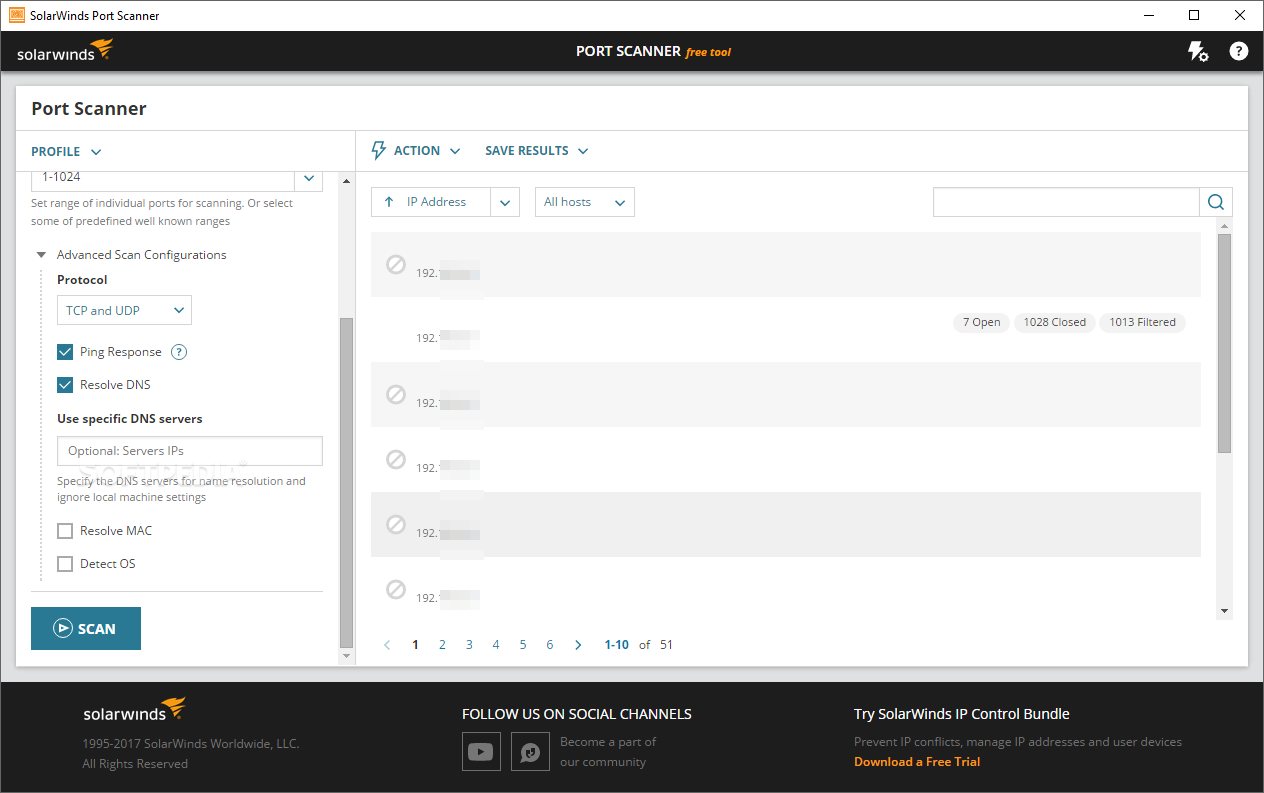Click the results list scrollbar thumb
The width and height of the screenshot is (1264, 793).
pos(1224,343)
